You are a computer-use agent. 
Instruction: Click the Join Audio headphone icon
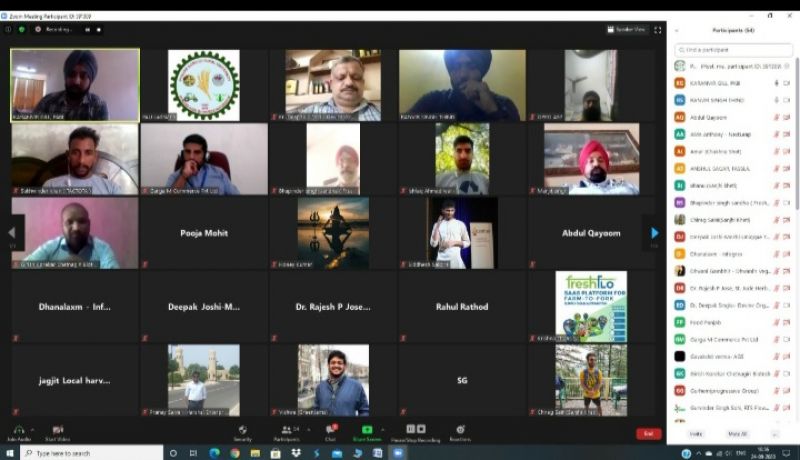pos(19,429)
